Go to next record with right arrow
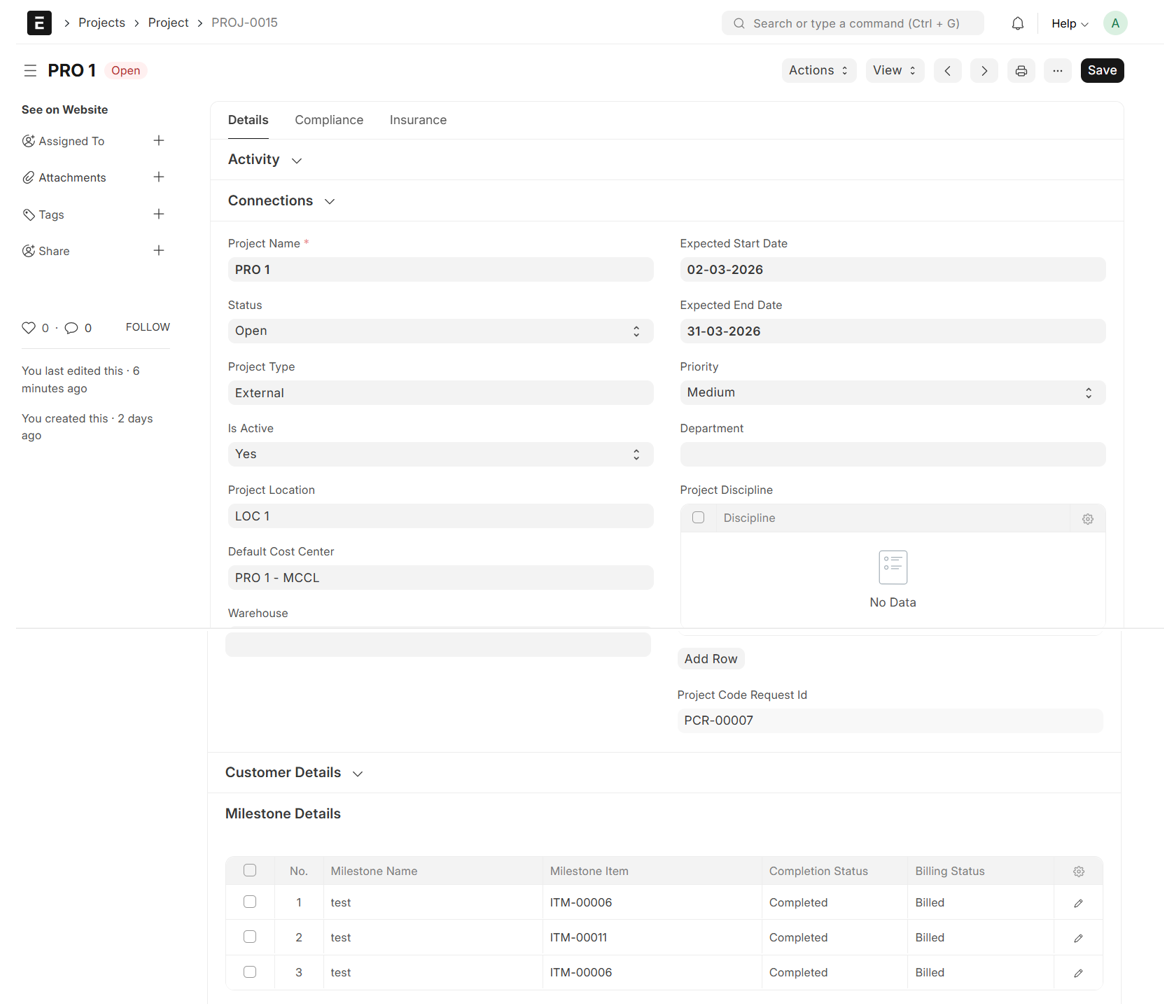 click(984, 71)
